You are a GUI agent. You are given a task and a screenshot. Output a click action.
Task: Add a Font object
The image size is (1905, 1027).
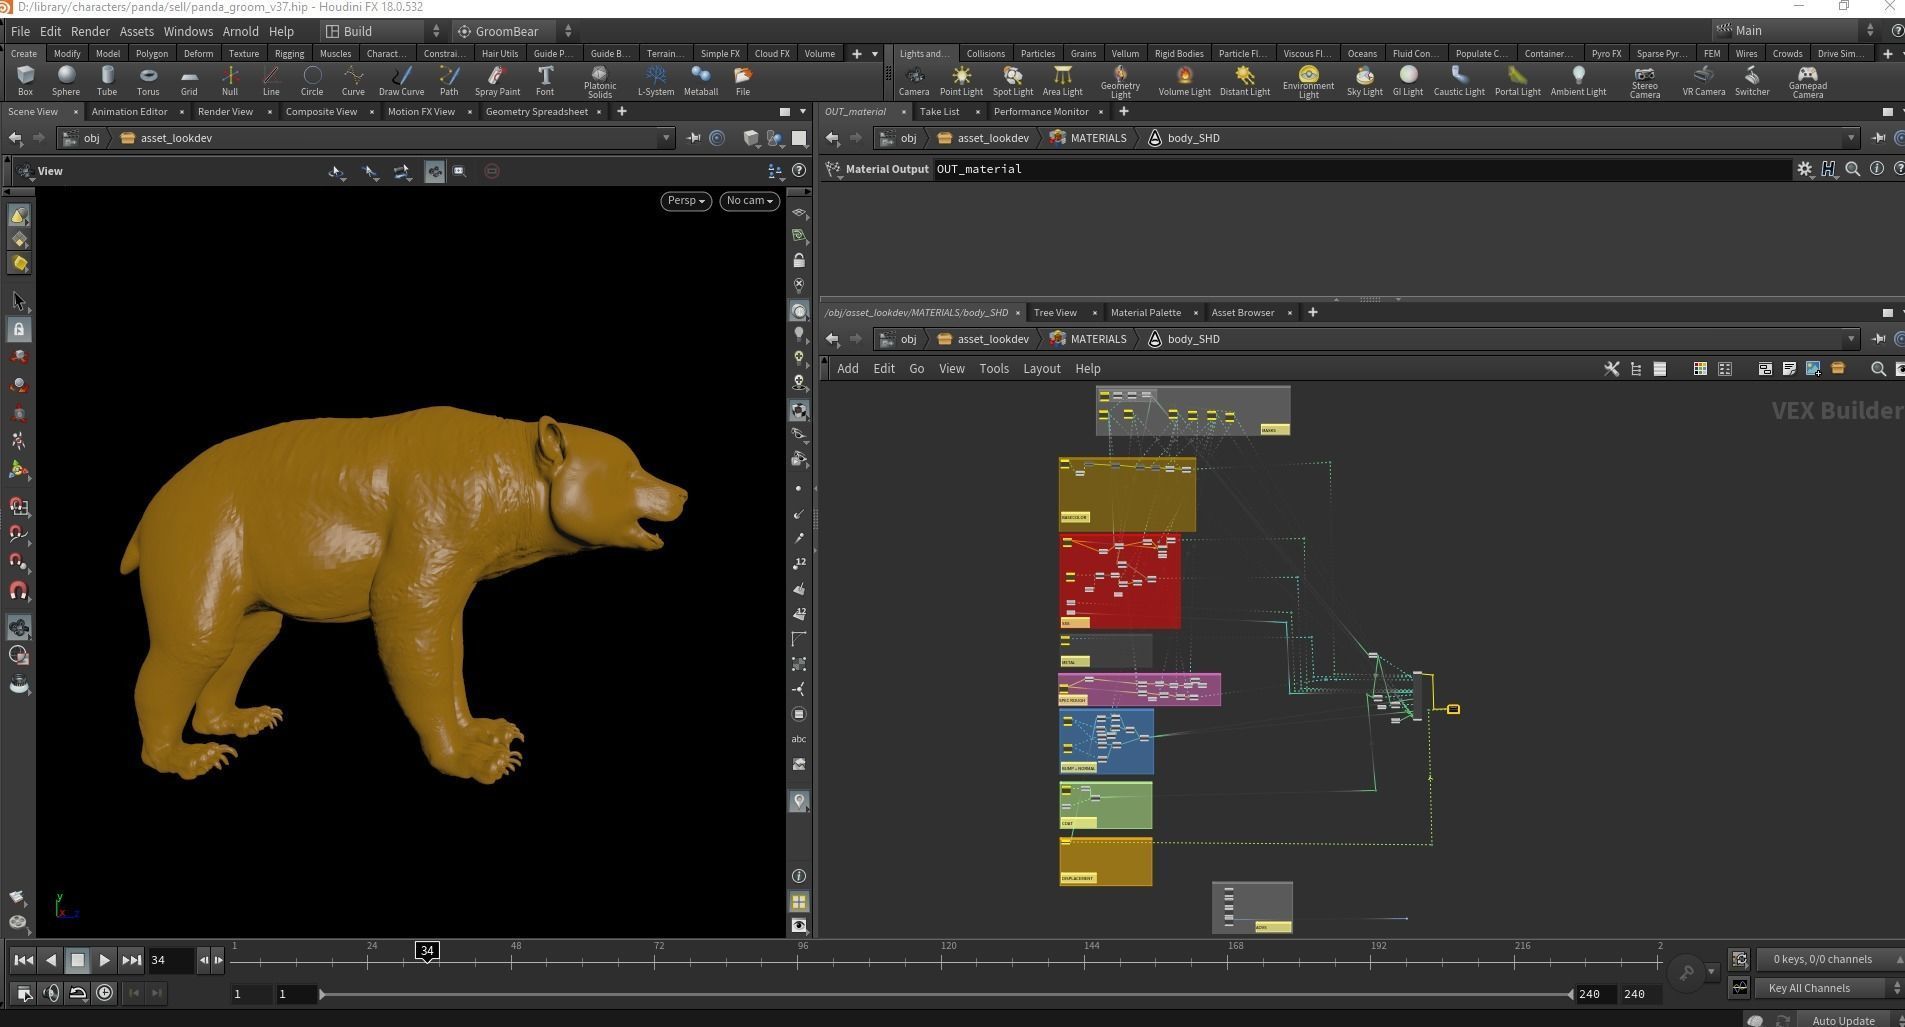[x=545, y=80]
